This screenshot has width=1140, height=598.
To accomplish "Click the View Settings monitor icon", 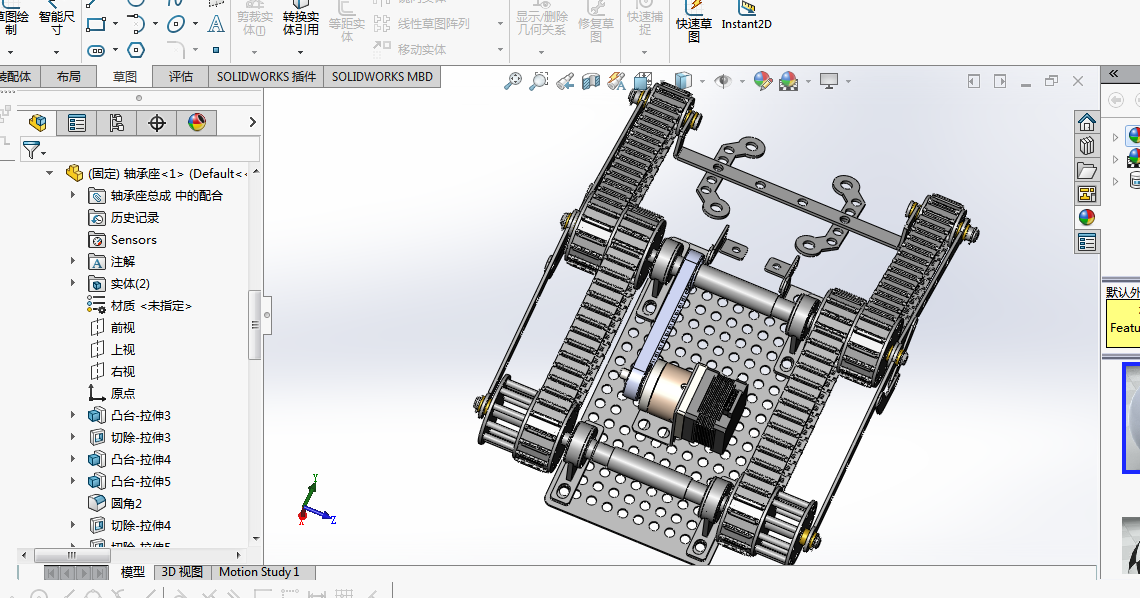I will click(829, 81).
